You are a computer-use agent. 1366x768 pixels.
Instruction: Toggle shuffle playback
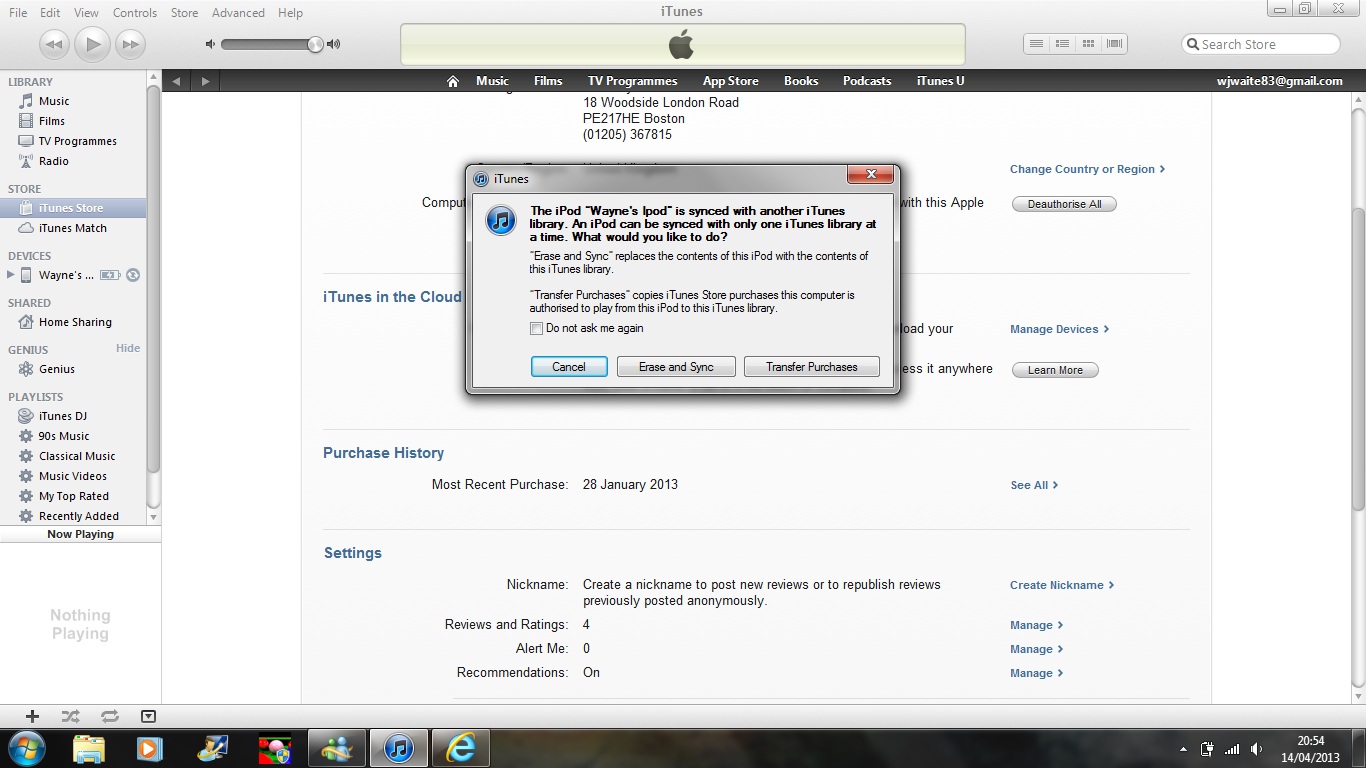click(x=70, y=716)
